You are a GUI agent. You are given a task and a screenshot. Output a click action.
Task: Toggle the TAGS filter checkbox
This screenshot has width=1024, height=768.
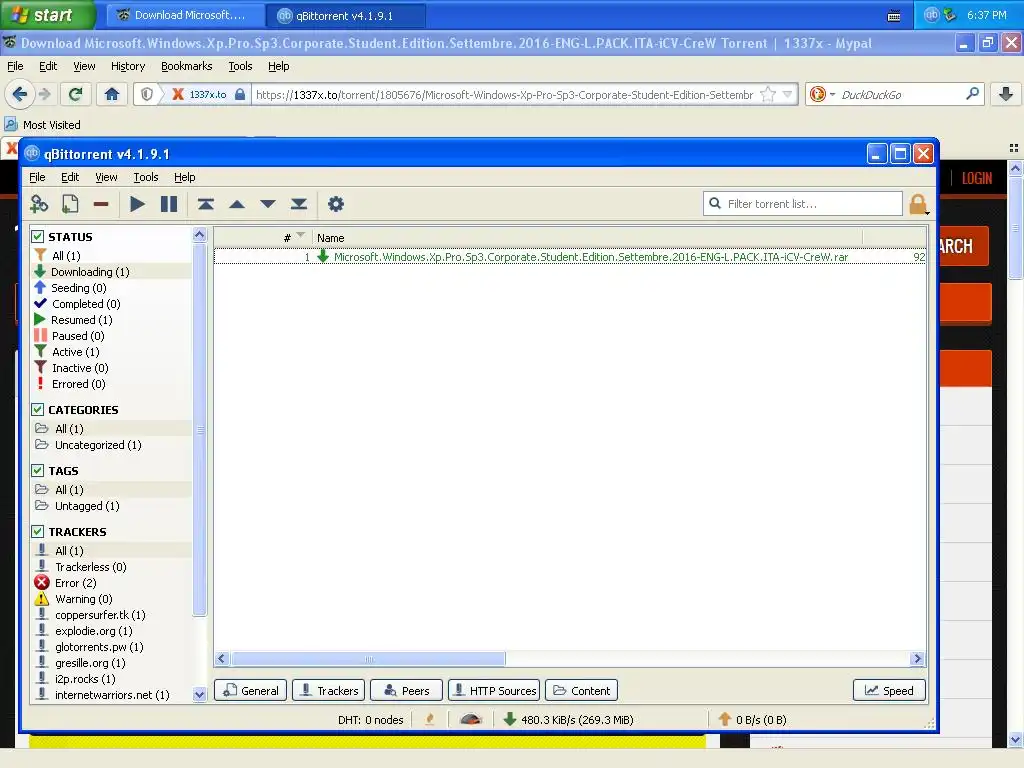38,470
